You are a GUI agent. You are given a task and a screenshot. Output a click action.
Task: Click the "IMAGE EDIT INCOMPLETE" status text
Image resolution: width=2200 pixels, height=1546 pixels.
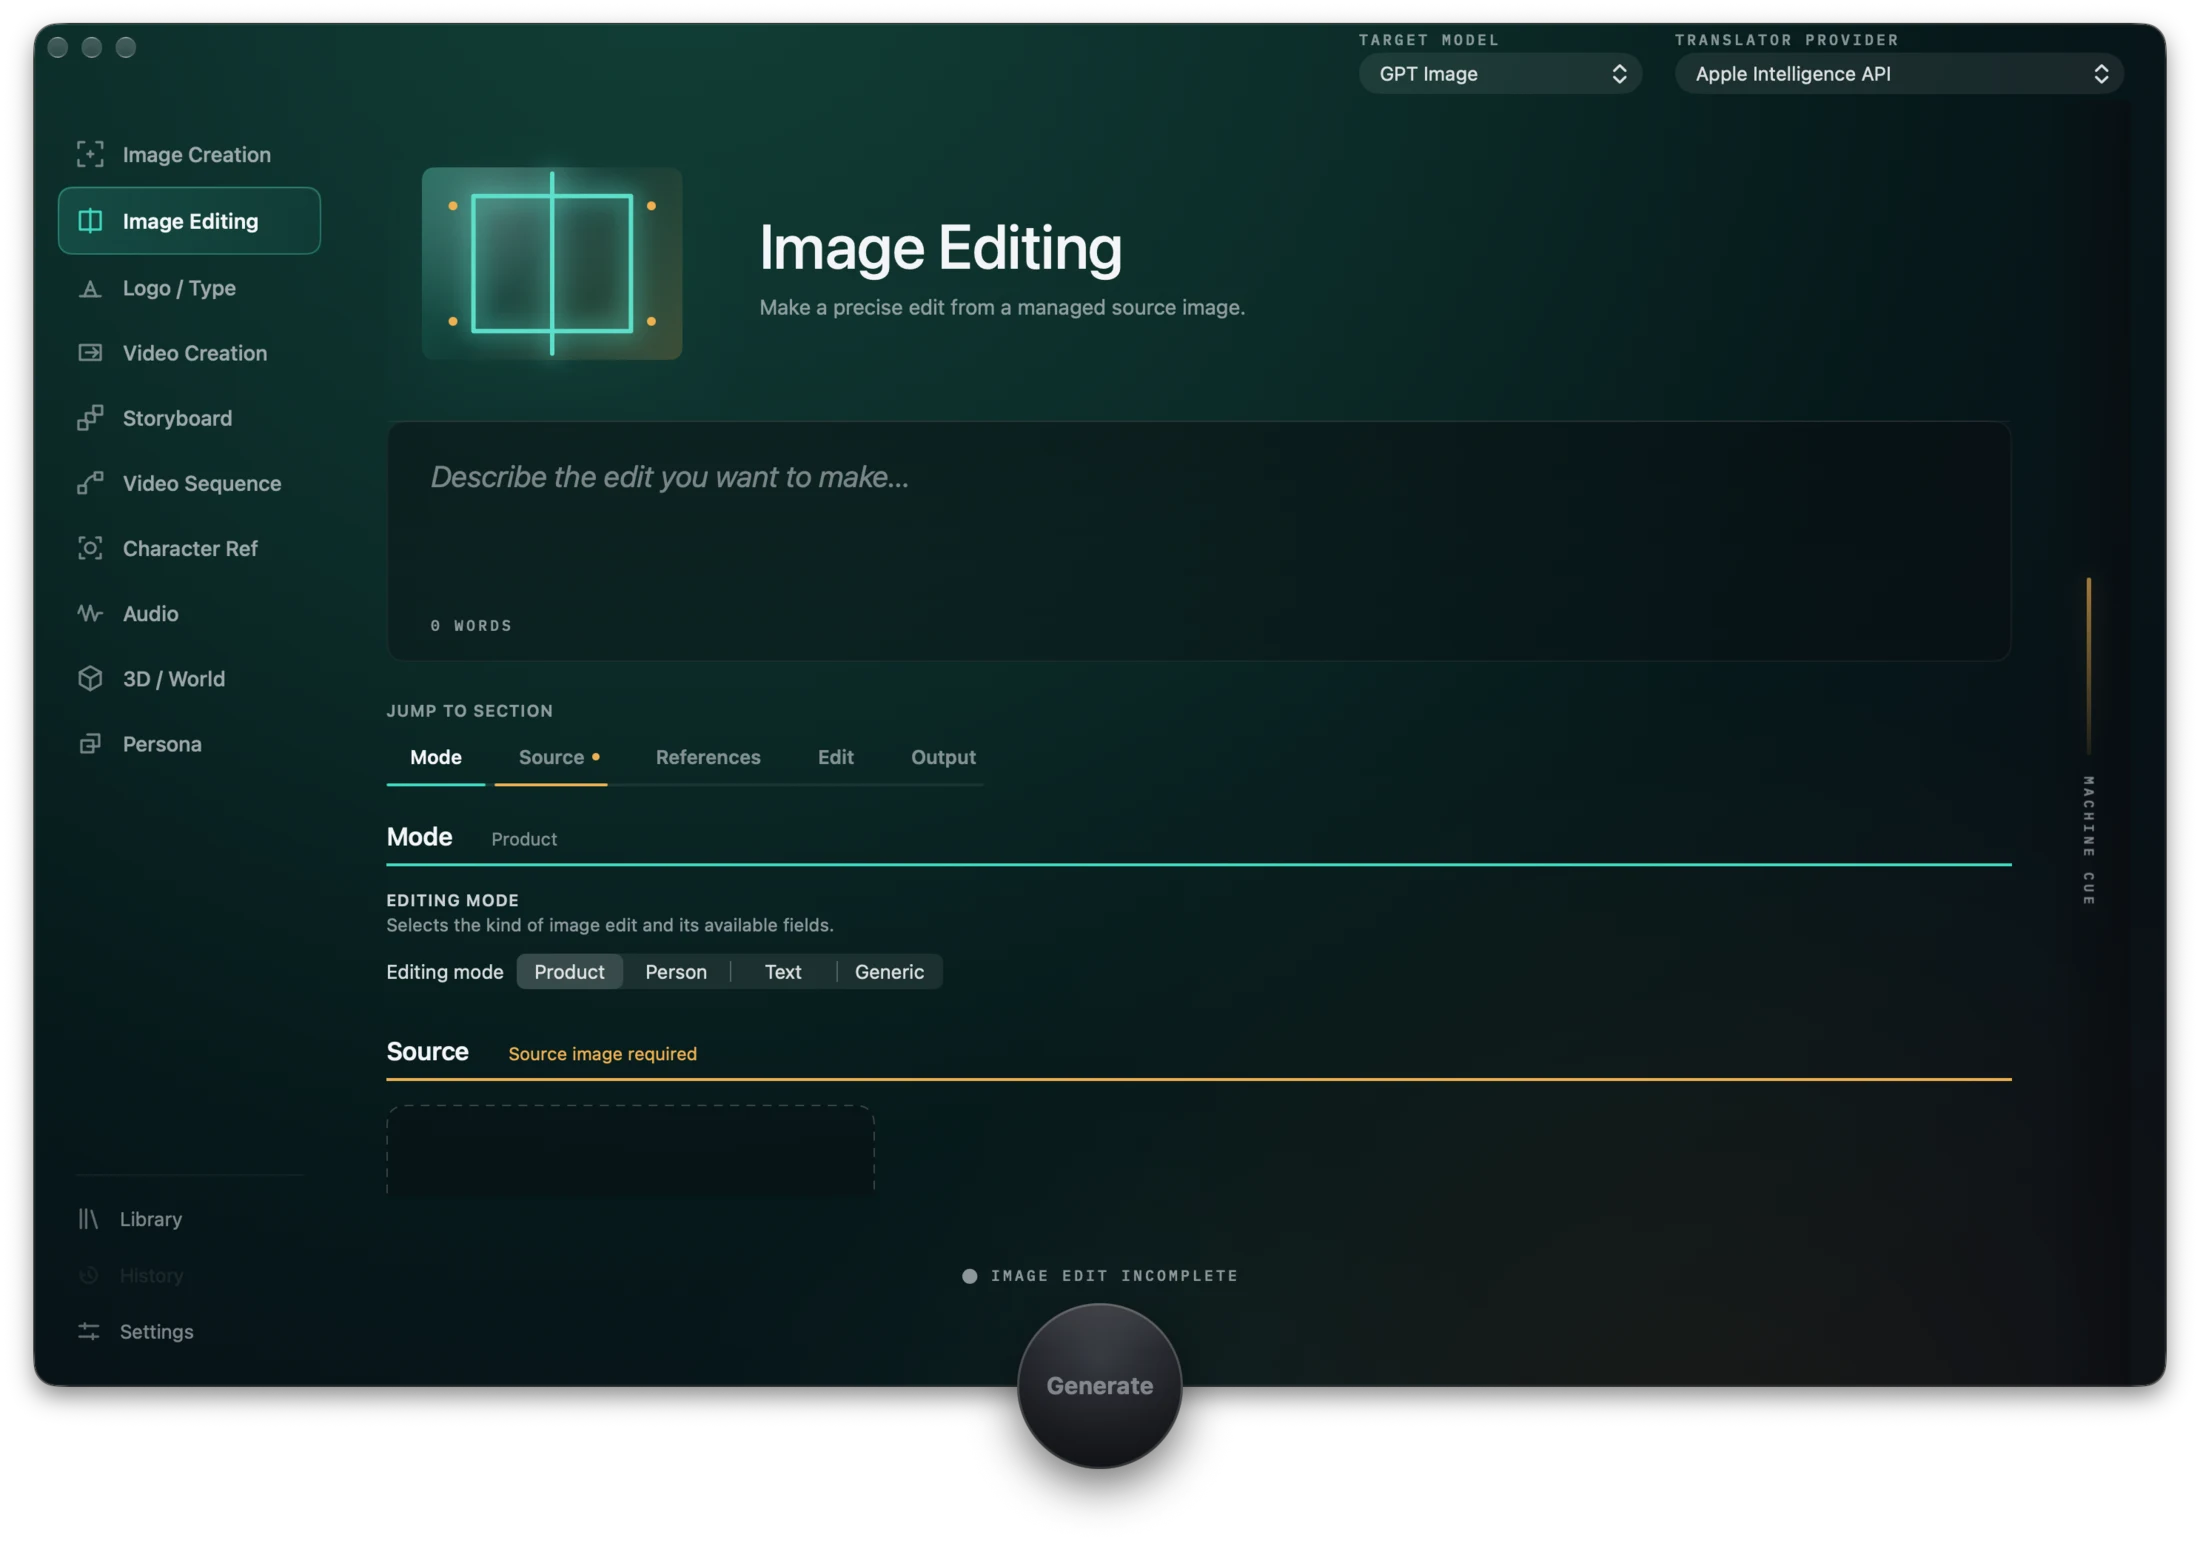(x=1114, y=1275)
